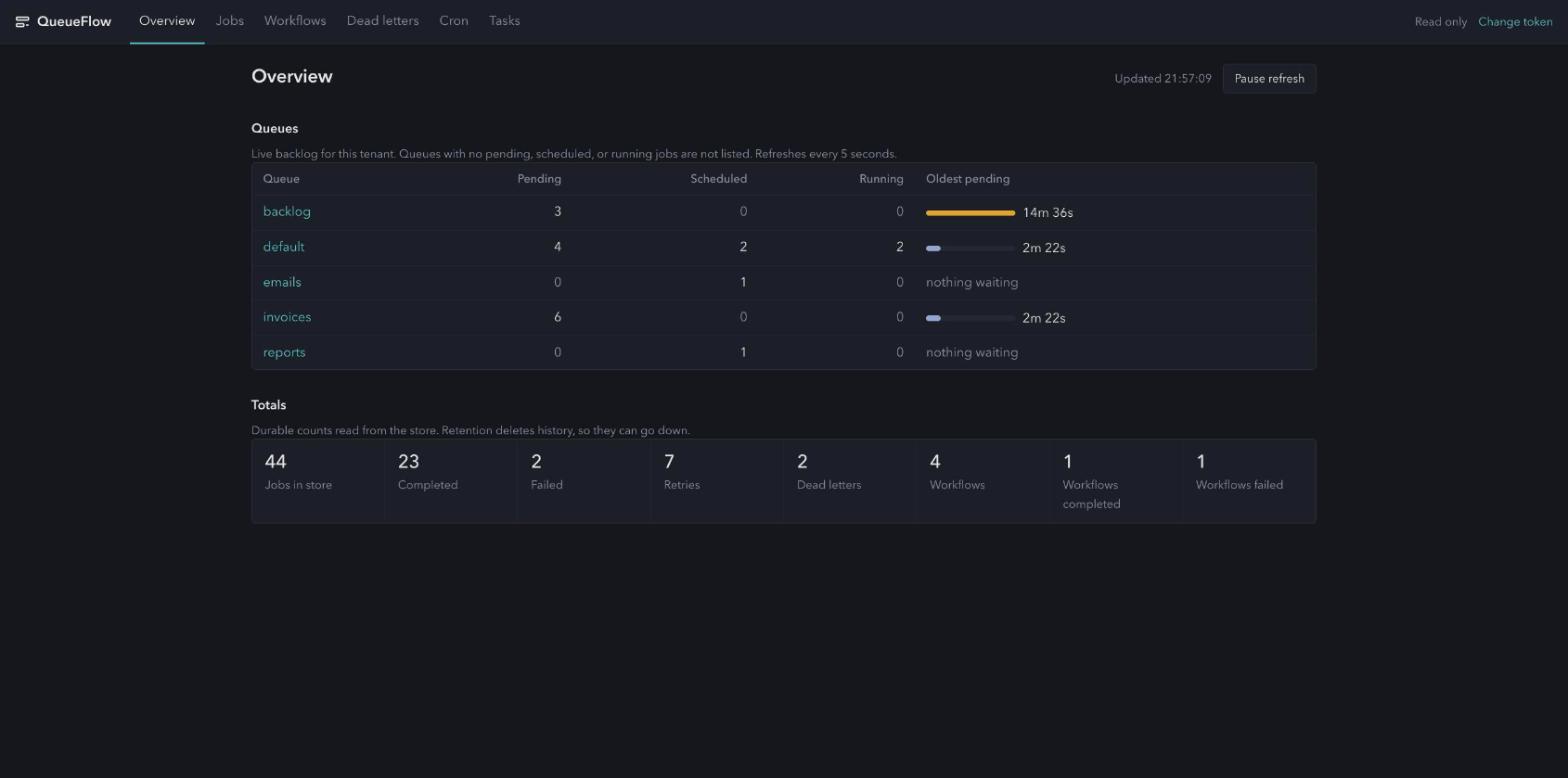1568x778 pixels.
Task: Open the reports queue
Action: tap(284, 352)
